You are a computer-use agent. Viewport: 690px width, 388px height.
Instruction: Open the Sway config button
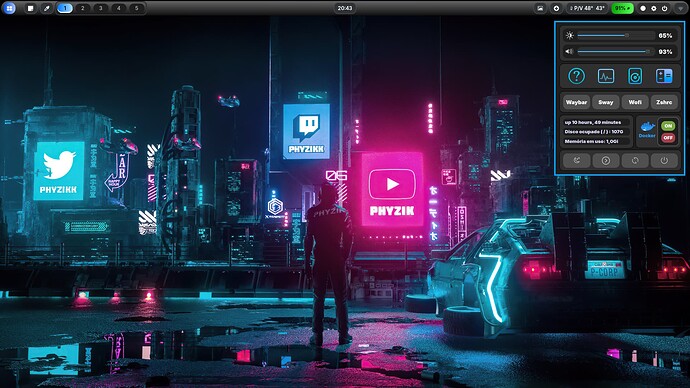coord(606,102)
